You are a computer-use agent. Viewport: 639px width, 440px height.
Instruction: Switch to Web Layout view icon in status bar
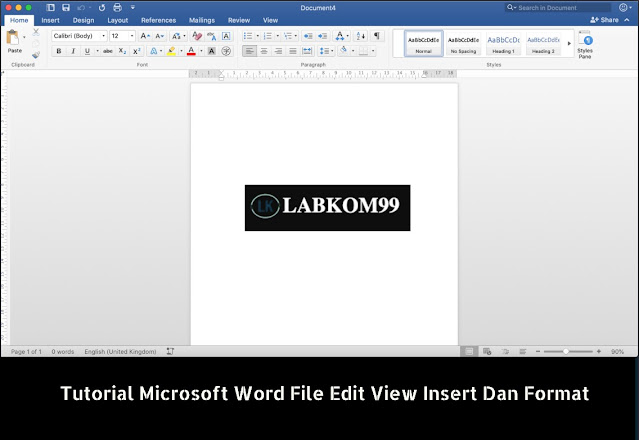pyautogui.click(x=487, y=351)
